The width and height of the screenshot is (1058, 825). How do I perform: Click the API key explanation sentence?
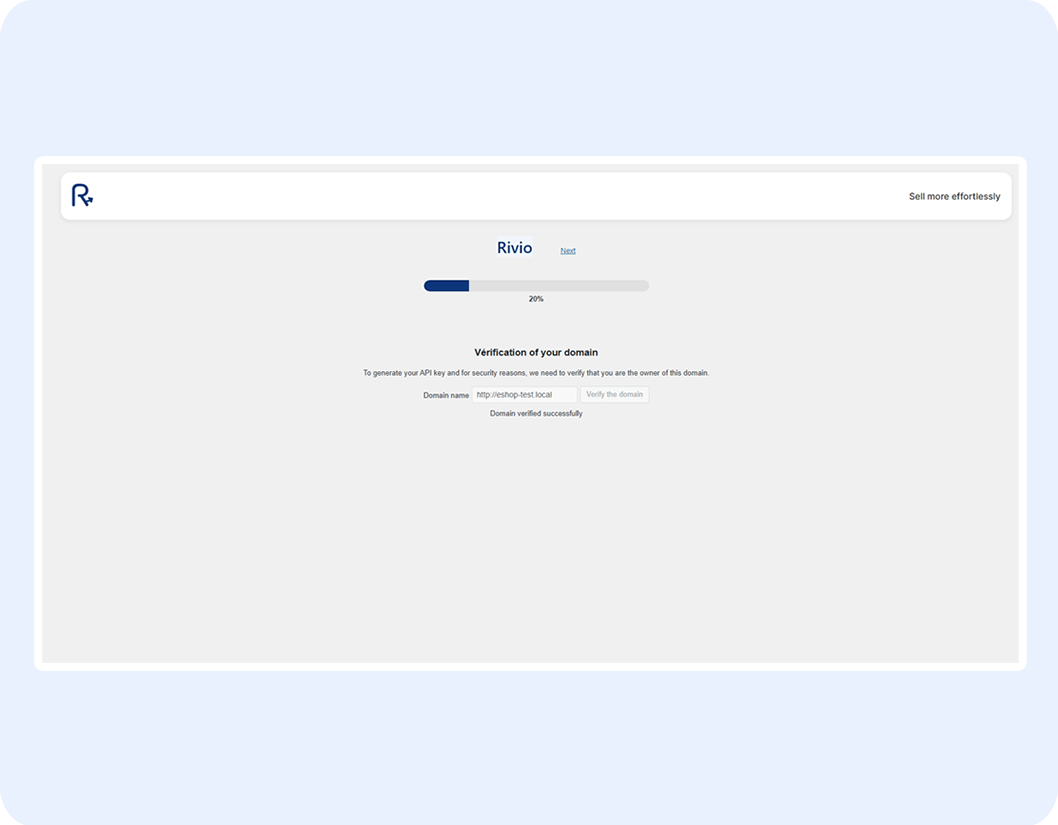click(536, 373)
